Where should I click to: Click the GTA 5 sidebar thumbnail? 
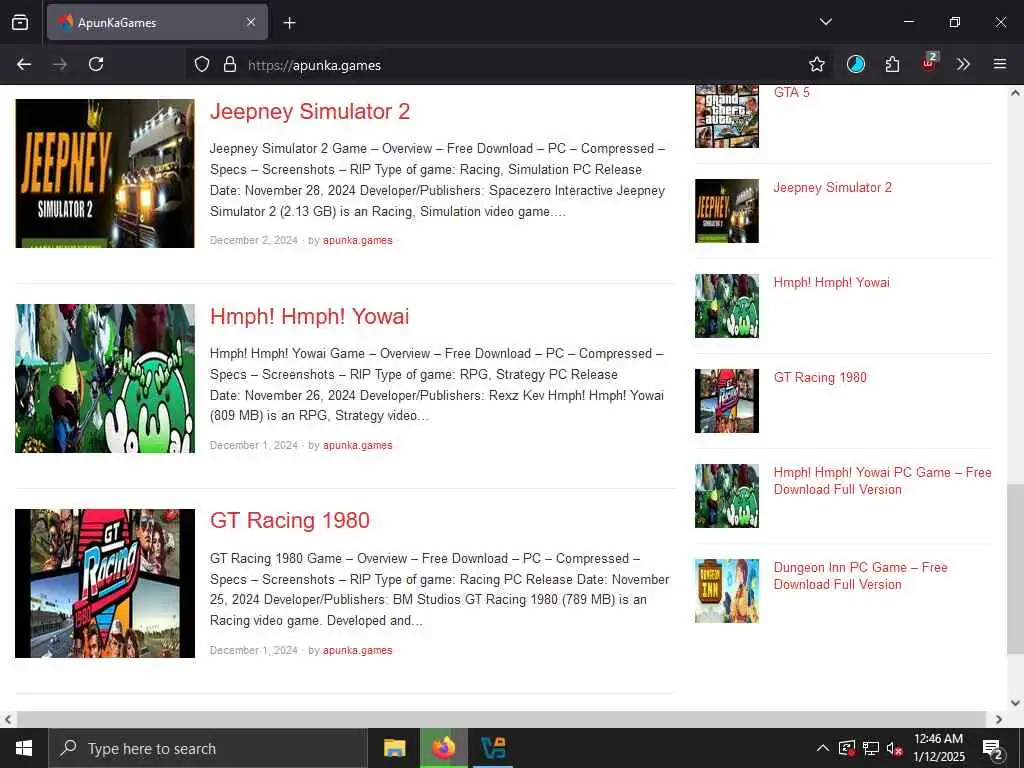pyautogui.click(x=727, y=116)
